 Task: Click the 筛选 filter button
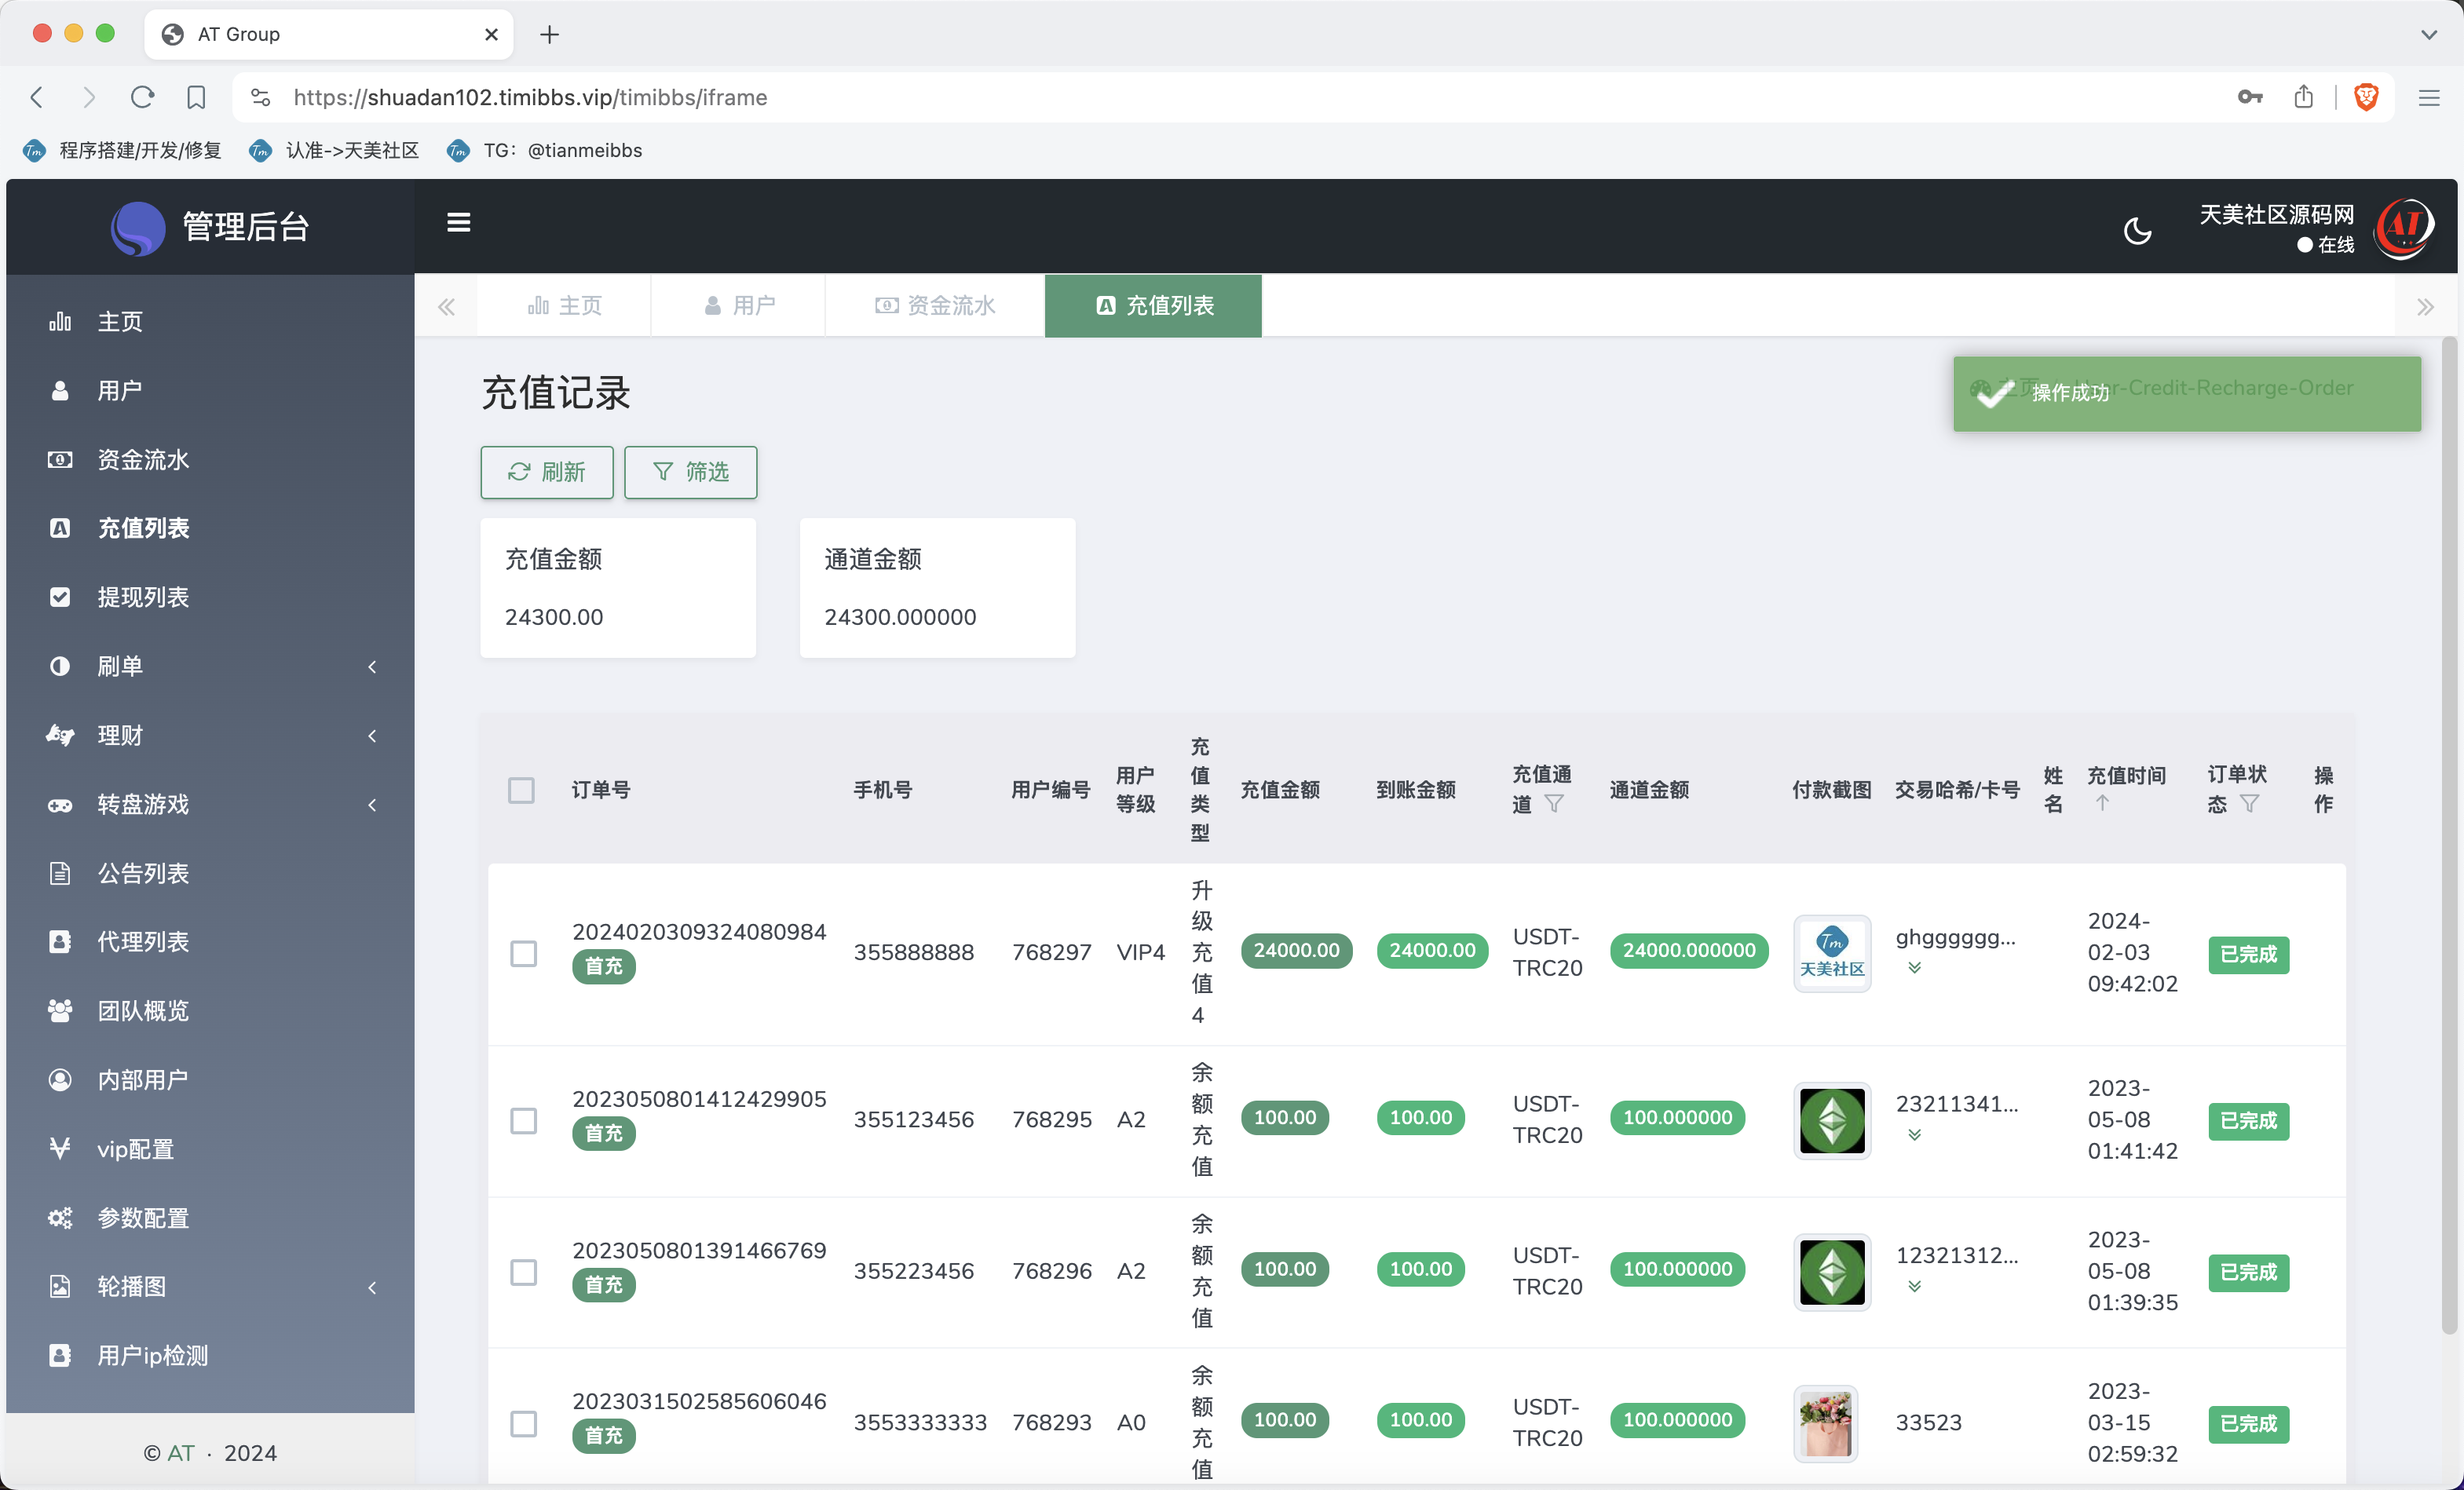pos(690,472)
